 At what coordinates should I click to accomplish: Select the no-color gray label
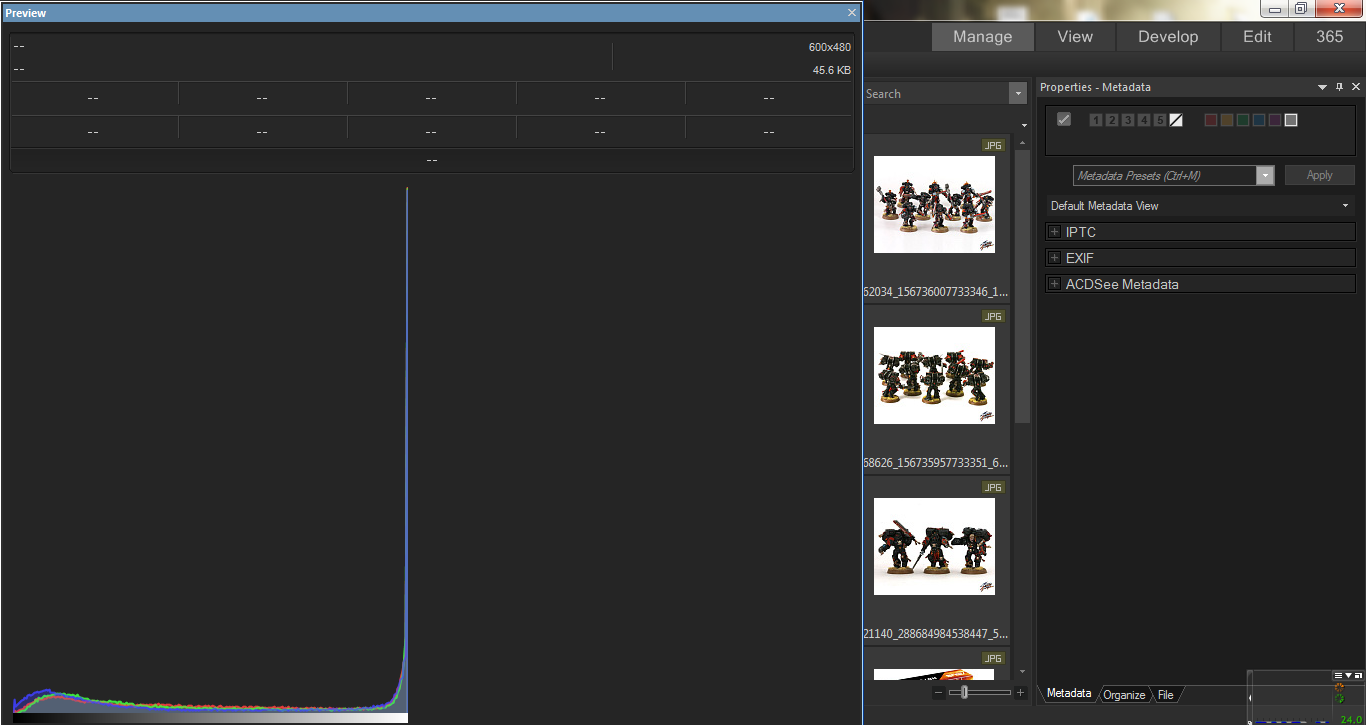click(x=1291, y=120)
